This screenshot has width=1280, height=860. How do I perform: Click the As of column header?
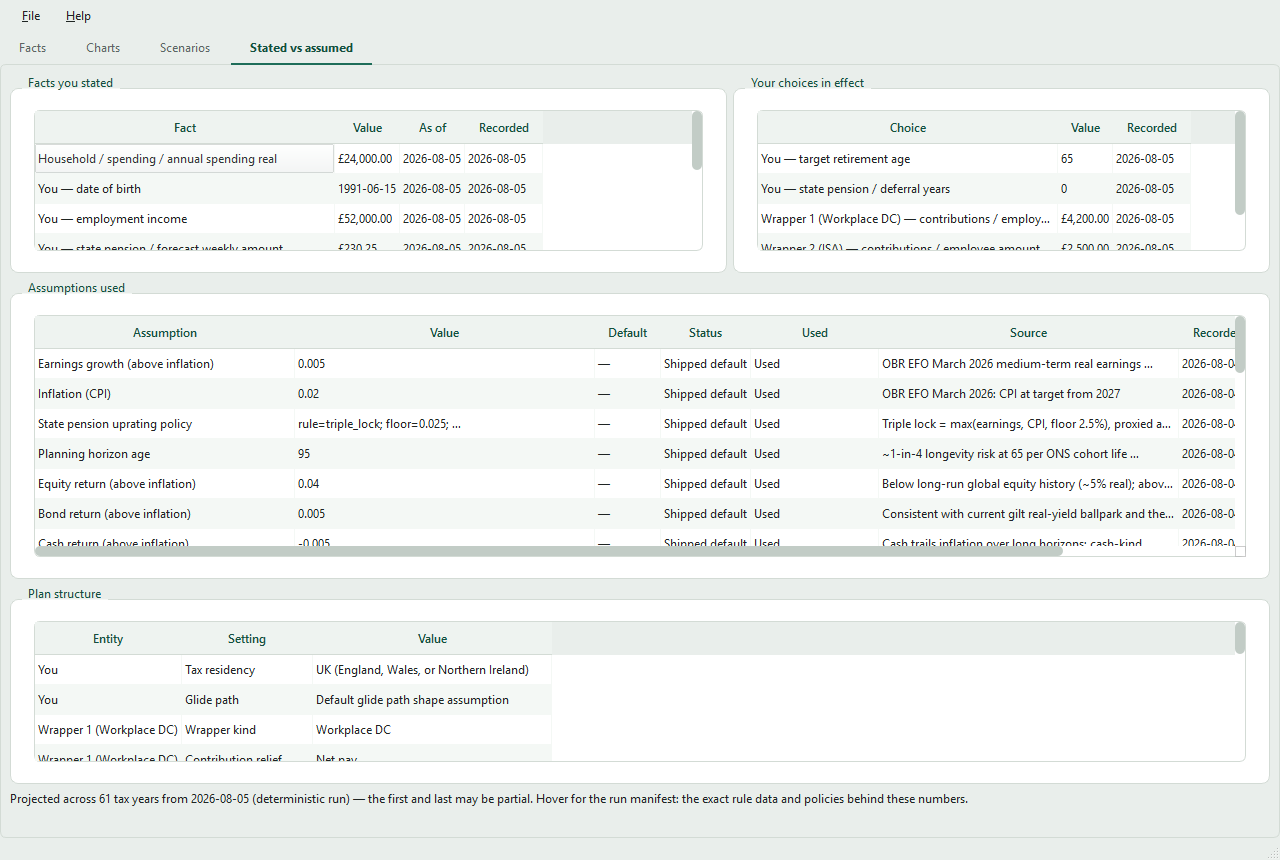pyautogui.click(x=433, y=128)
